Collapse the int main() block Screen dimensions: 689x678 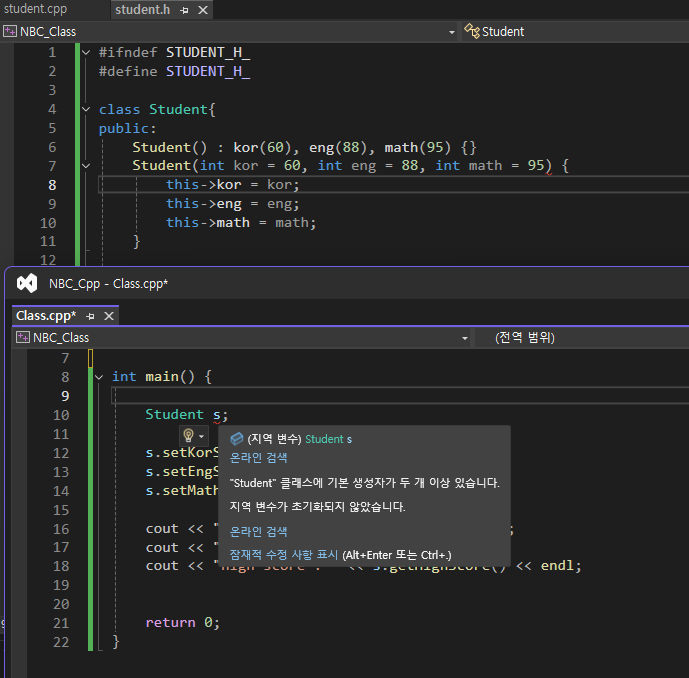[x=99, y=377]
